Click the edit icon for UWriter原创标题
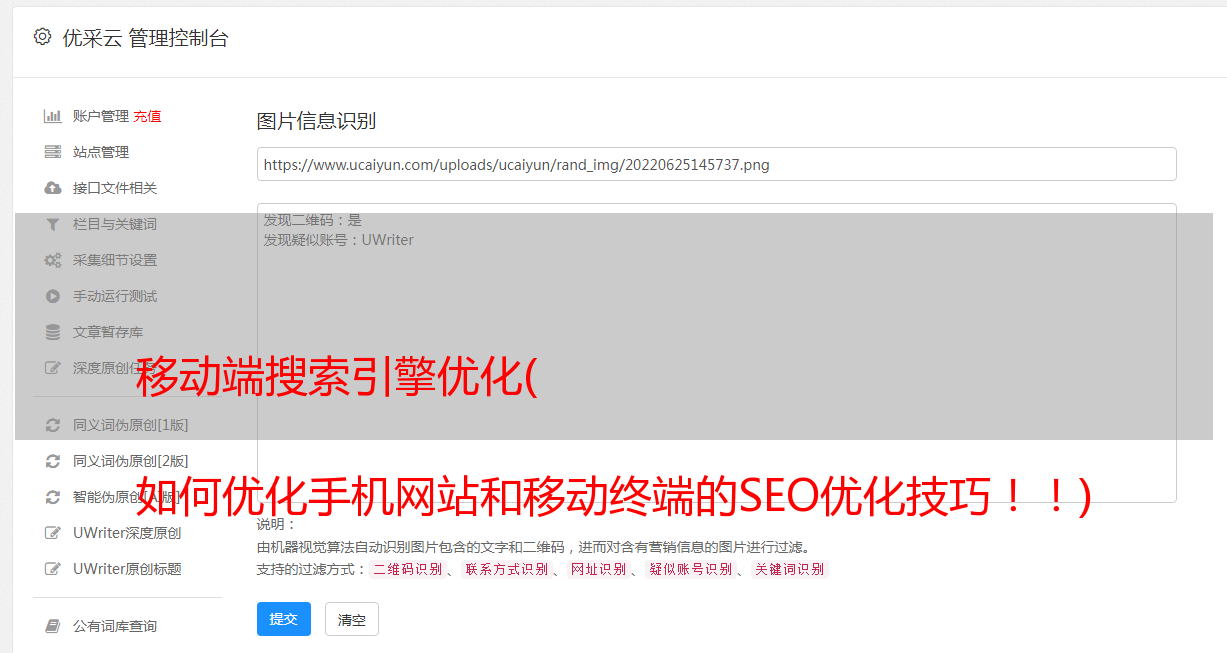This screenshot has height=653, width=1227. (53, 569)
